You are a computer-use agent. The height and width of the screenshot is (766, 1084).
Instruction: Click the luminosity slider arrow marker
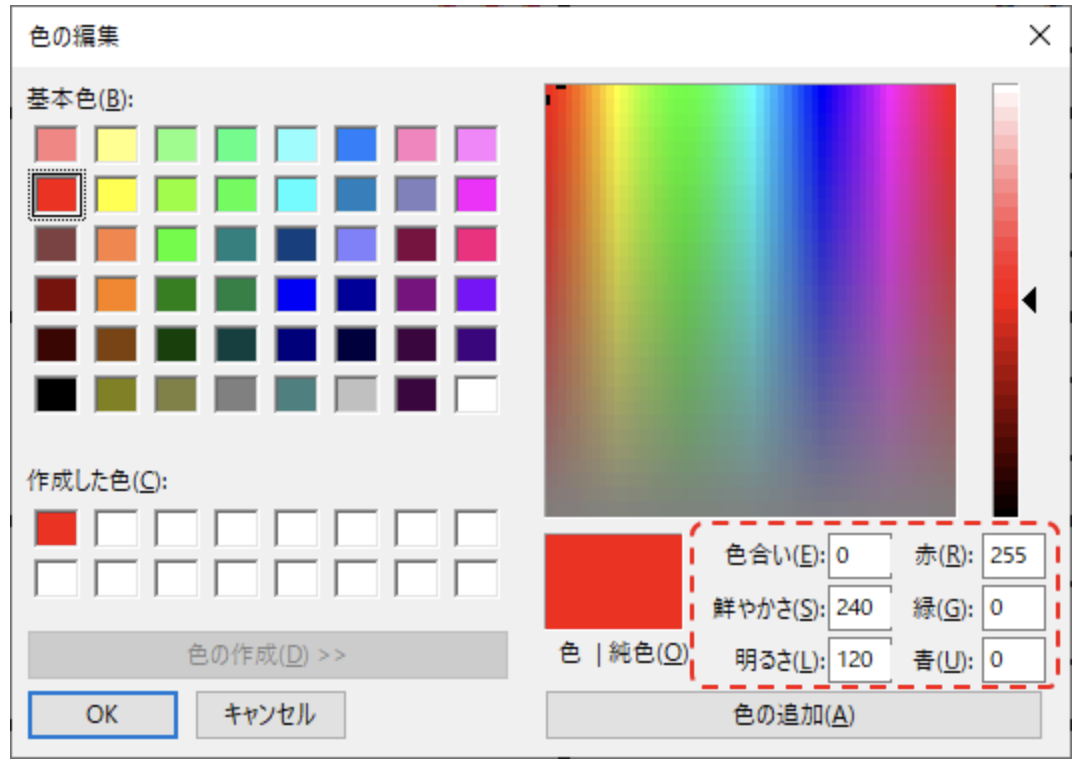tap(1029, 299)
